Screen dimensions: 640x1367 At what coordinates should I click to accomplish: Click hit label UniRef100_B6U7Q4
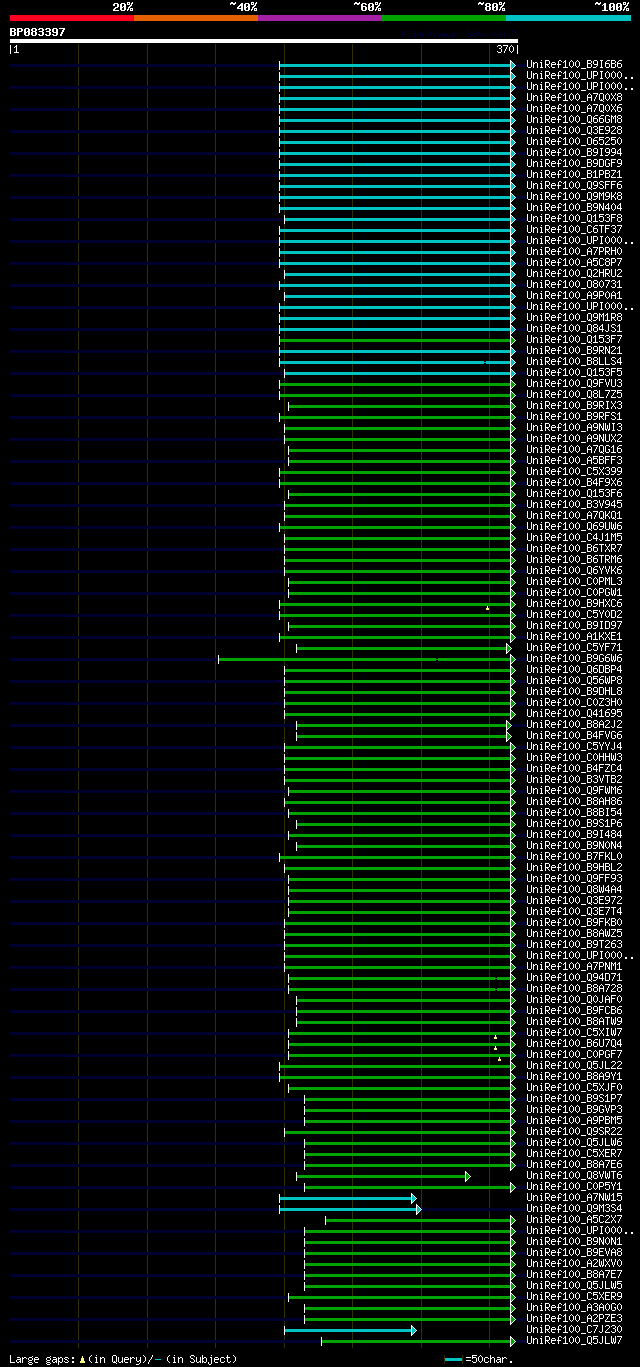coord(574,1044)
